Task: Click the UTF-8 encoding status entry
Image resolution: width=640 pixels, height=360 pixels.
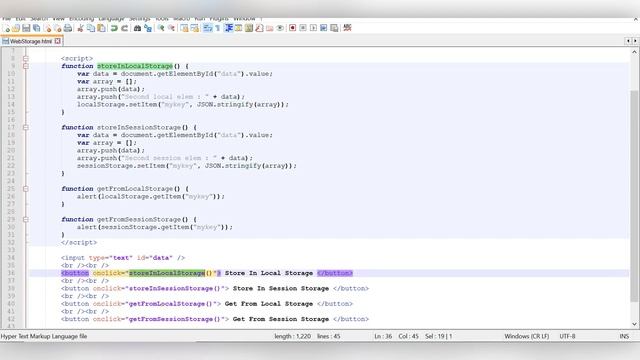Action: (567, 336)
